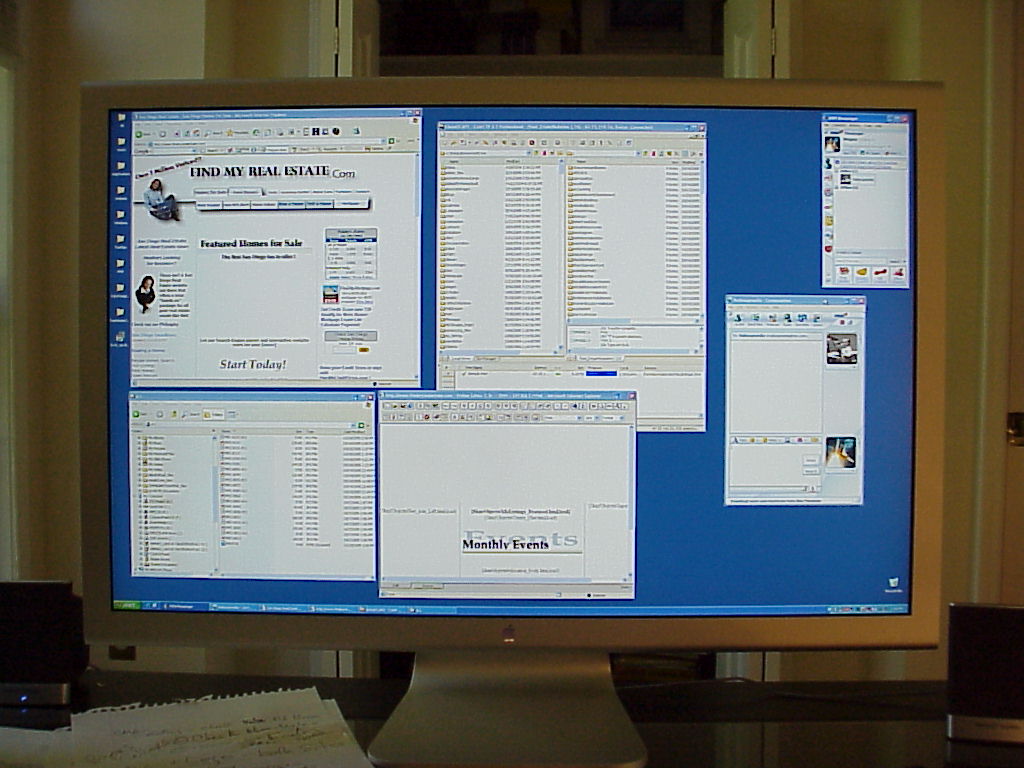
Task: Open the font size dropdown in the editor toolbar
Action: click(597, 418)
